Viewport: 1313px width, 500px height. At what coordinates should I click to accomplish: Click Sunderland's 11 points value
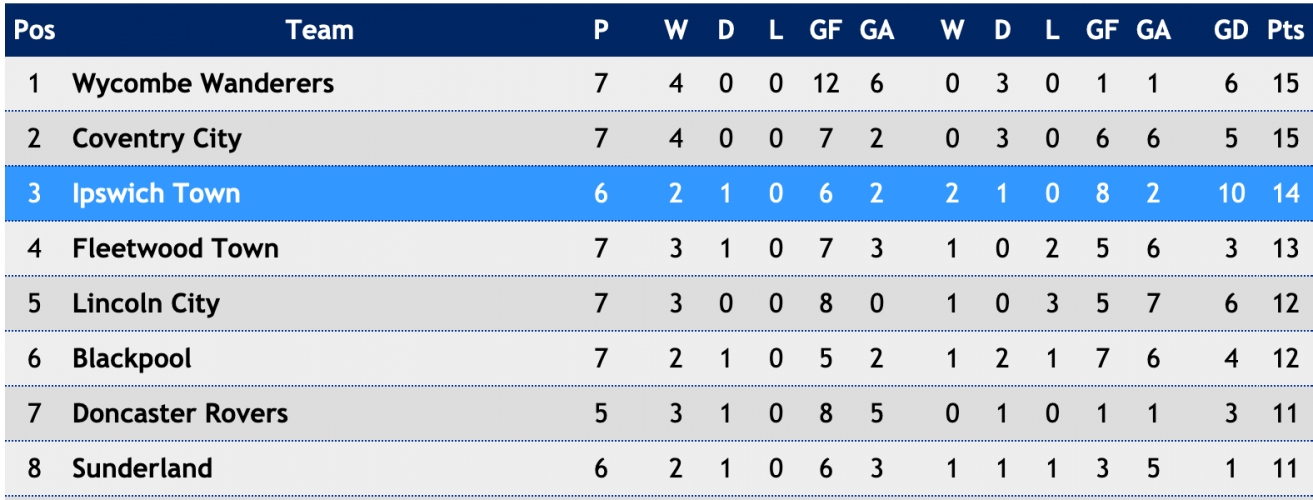(1286, 468)
